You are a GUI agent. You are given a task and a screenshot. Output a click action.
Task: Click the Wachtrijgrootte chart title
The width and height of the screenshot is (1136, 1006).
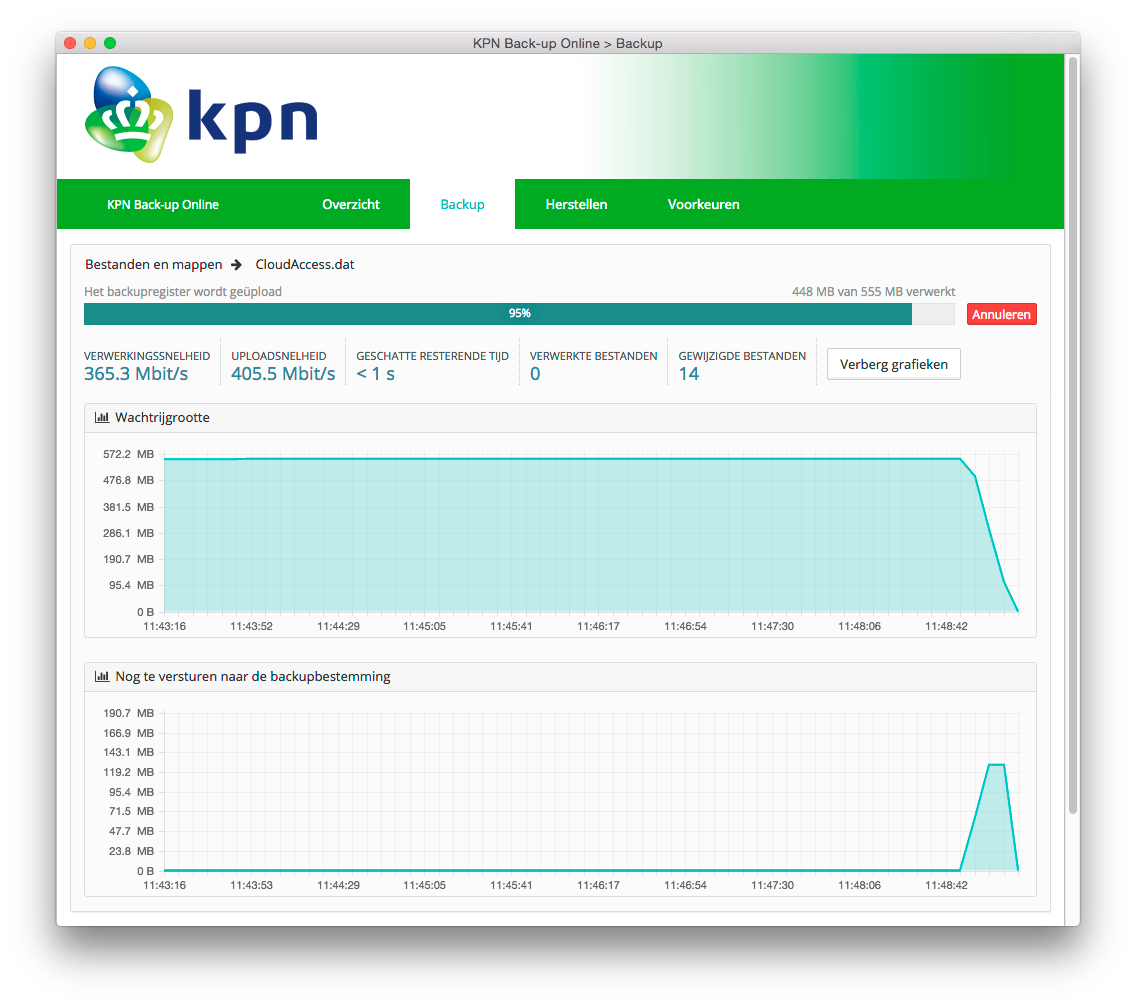pos(162,418)
